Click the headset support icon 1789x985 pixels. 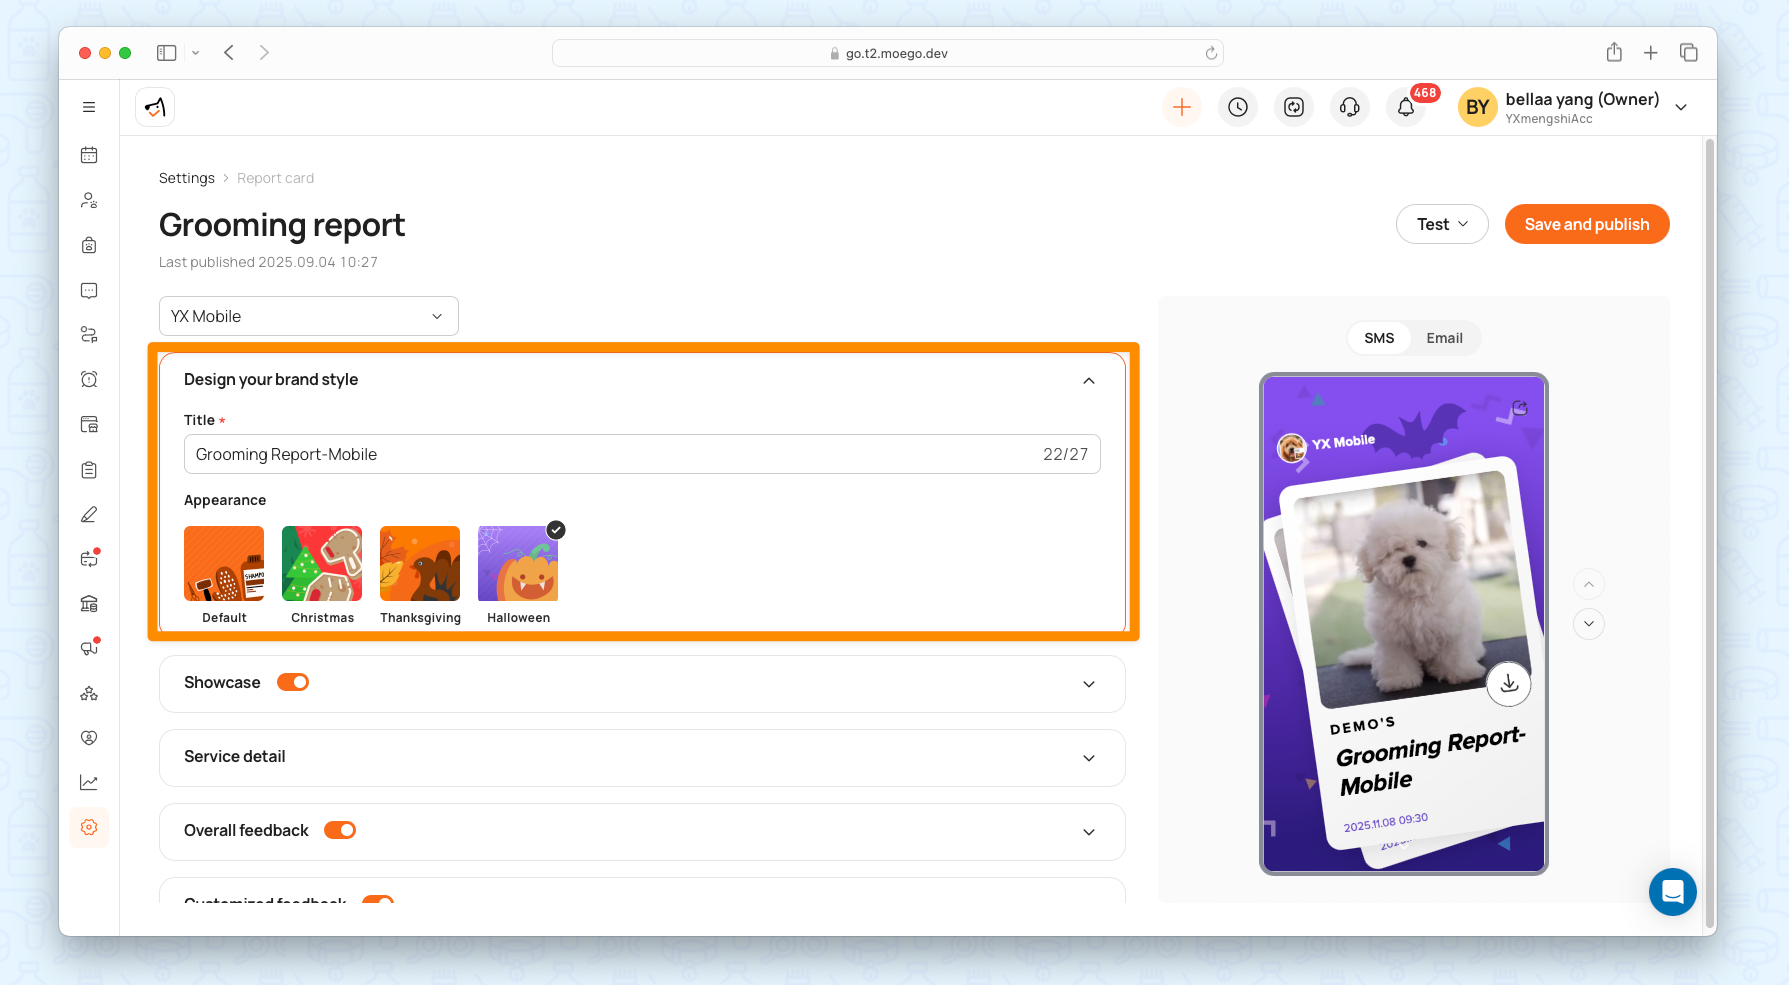click(1349, 107)
